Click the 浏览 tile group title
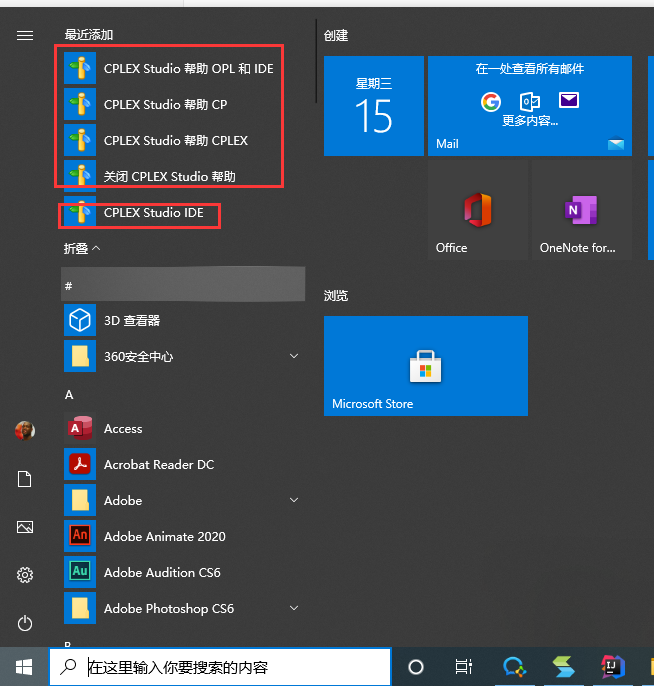654x686 pixels. tap(336, 296)
